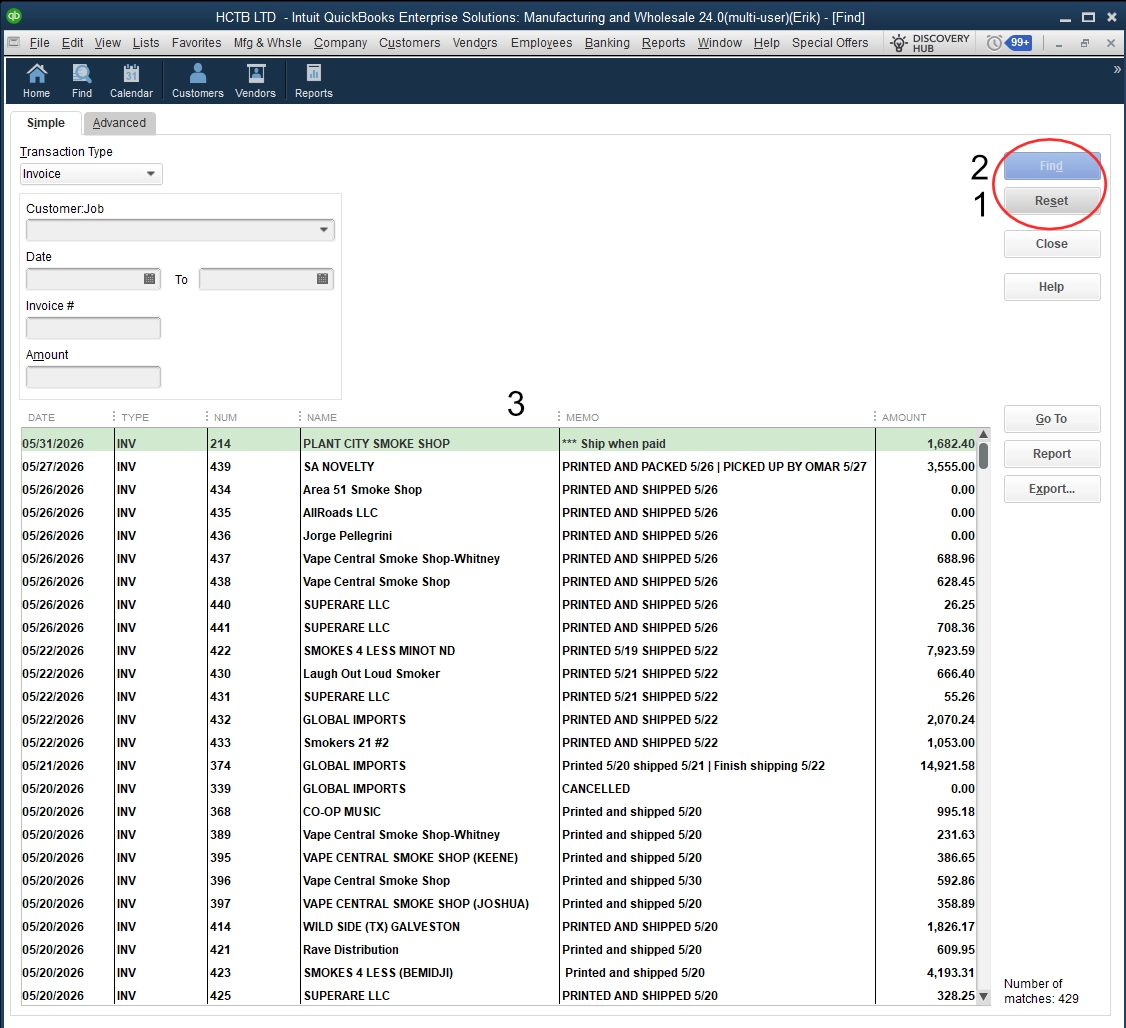Screen dimensions: 1126x1028
Task: Click the window control menu icon
Action: point(13,42)
